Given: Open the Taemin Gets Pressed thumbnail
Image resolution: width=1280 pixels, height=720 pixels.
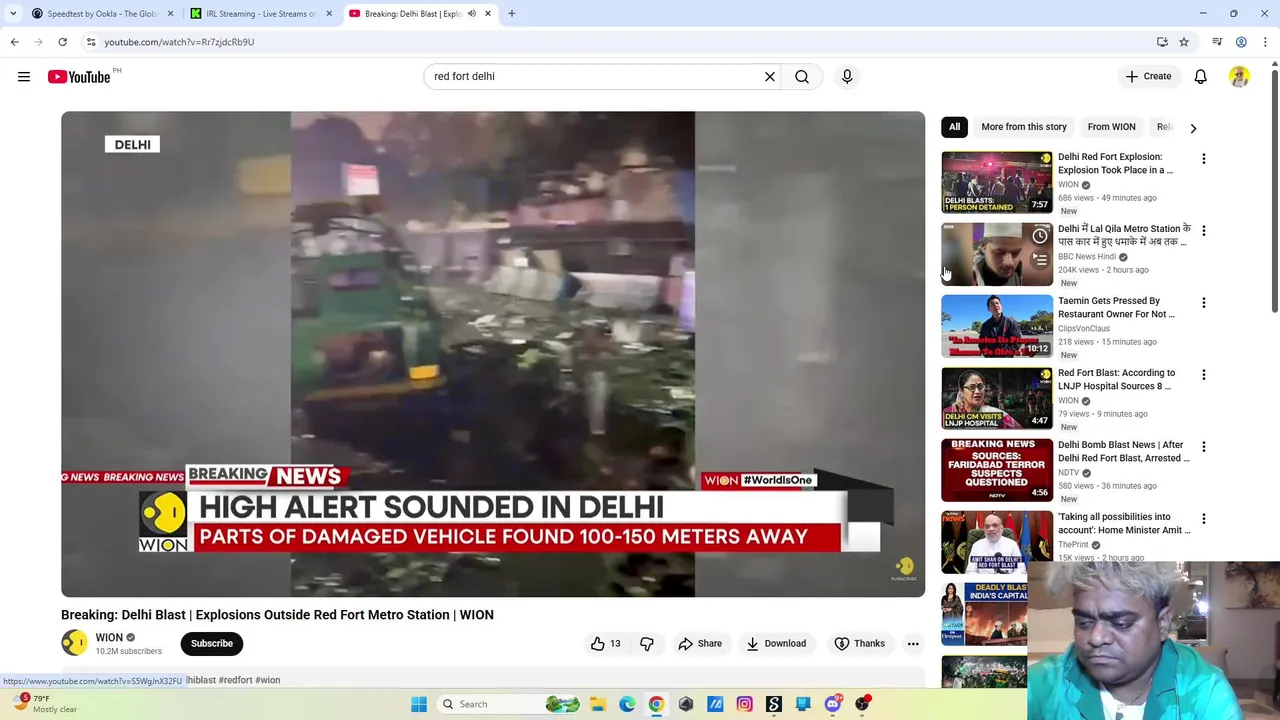Looking at the screenshot, I should (x=997, y=326).
